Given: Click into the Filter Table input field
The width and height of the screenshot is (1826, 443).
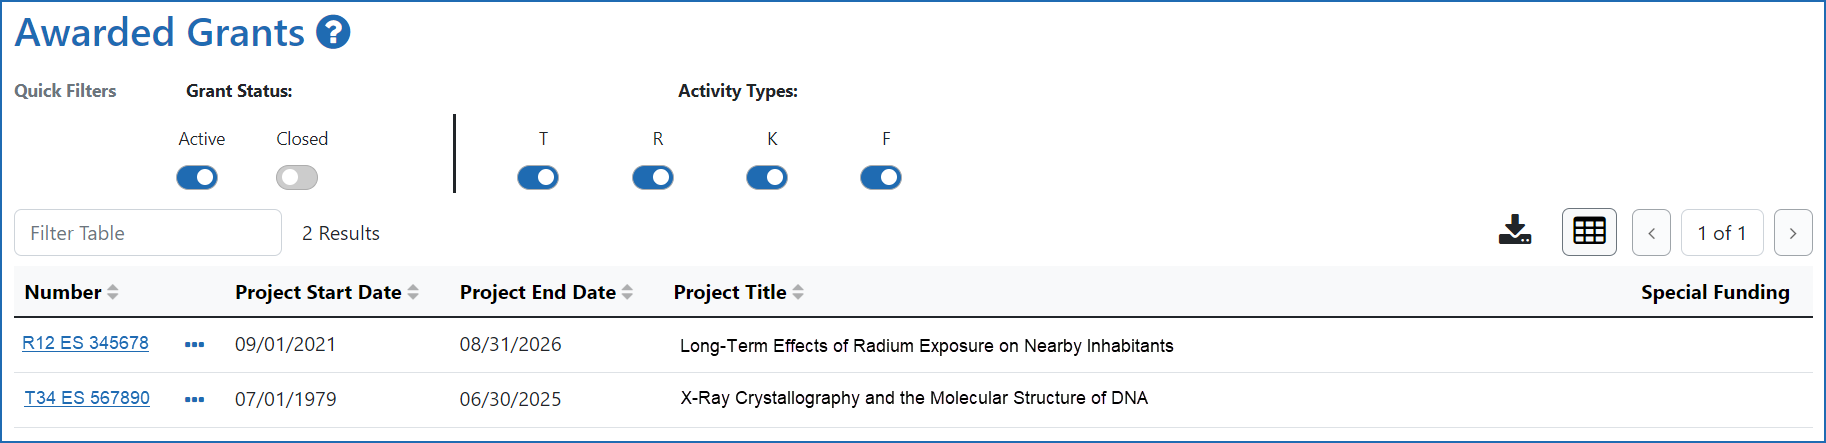Looking at the screenshot, I should (x=148, y=233).
